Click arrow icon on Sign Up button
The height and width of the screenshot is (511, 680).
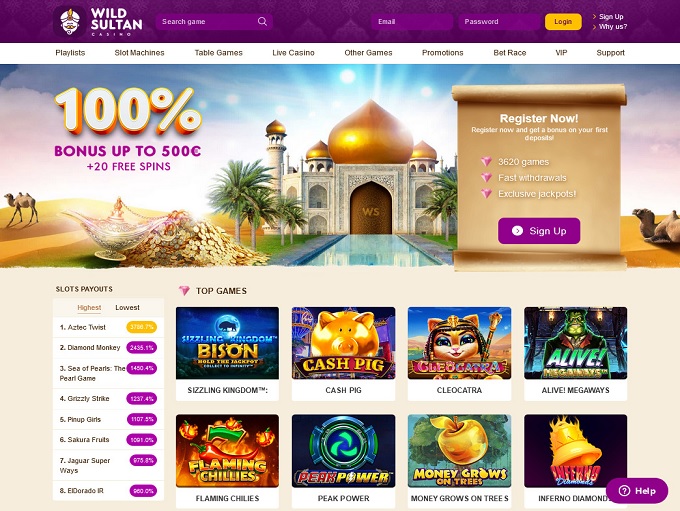coord(517,231)
